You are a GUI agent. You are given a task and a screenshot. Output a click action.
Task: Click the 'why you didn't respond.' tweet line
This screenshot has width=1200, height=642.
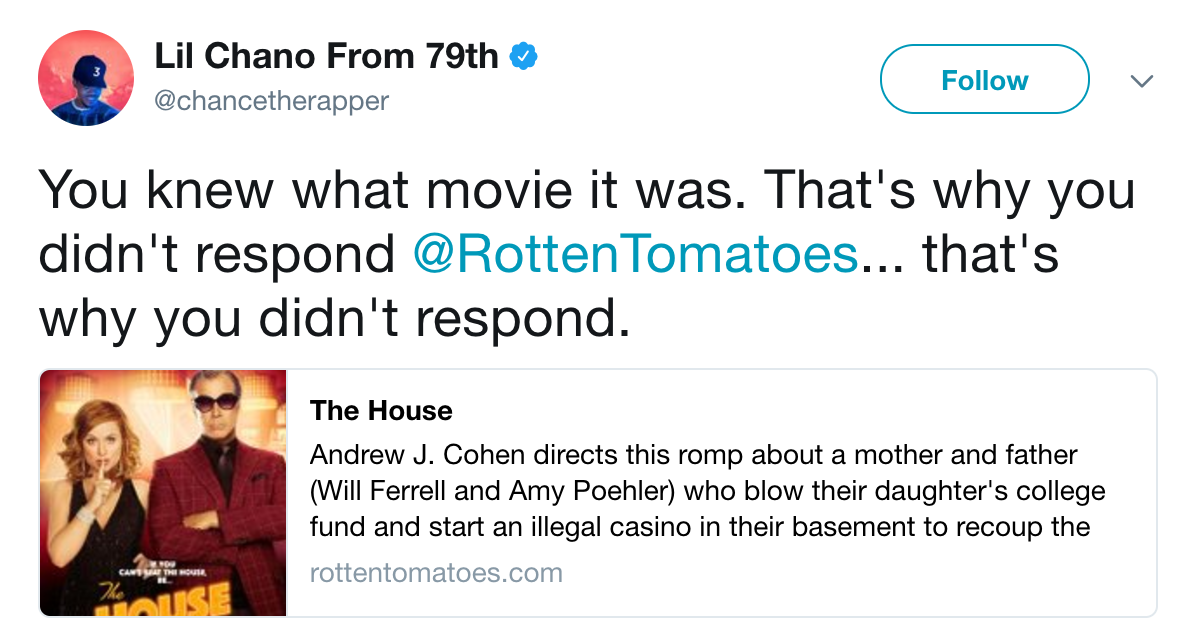point(335,320)
